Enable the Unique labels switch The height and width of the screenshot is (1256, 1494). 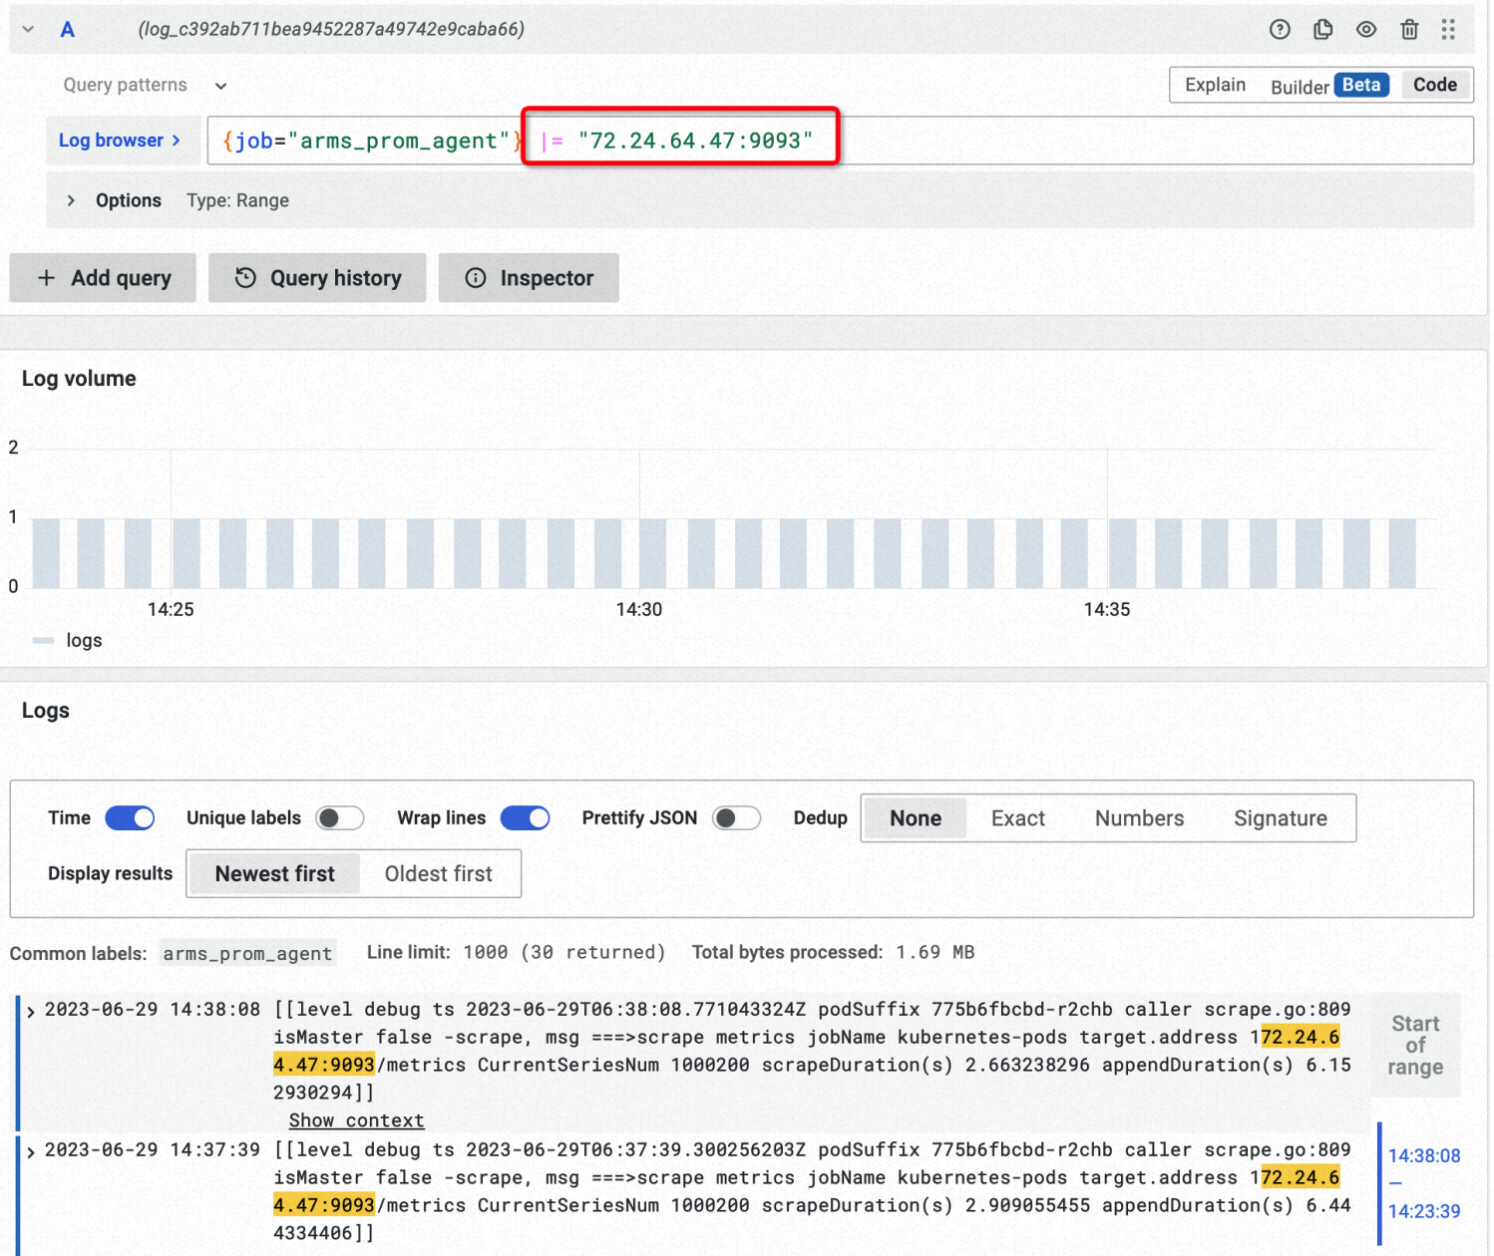coord(340,818)
